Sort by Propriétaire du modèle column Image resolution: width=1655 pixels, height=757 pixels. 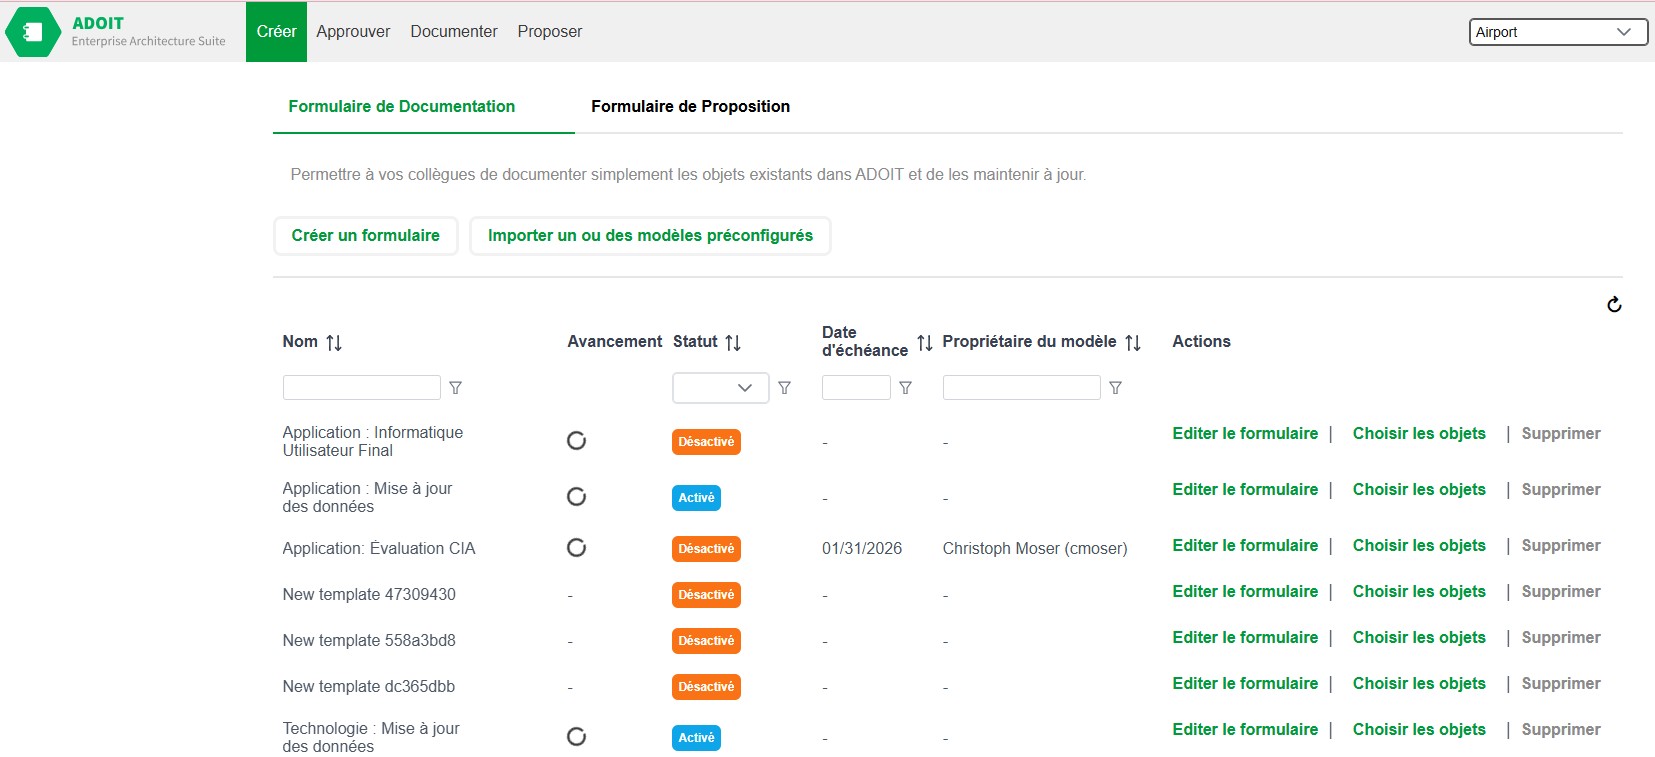(1133, 342)
